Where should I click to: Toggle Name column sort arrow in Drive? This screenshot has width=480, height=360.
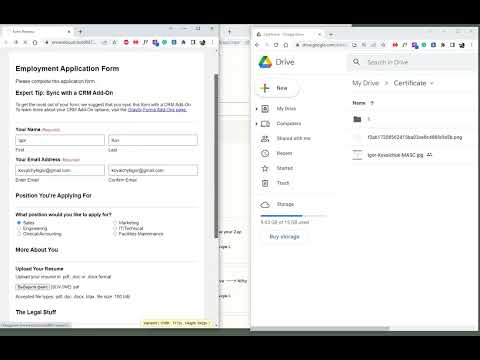pyautogui.click(x=372, y=103)
